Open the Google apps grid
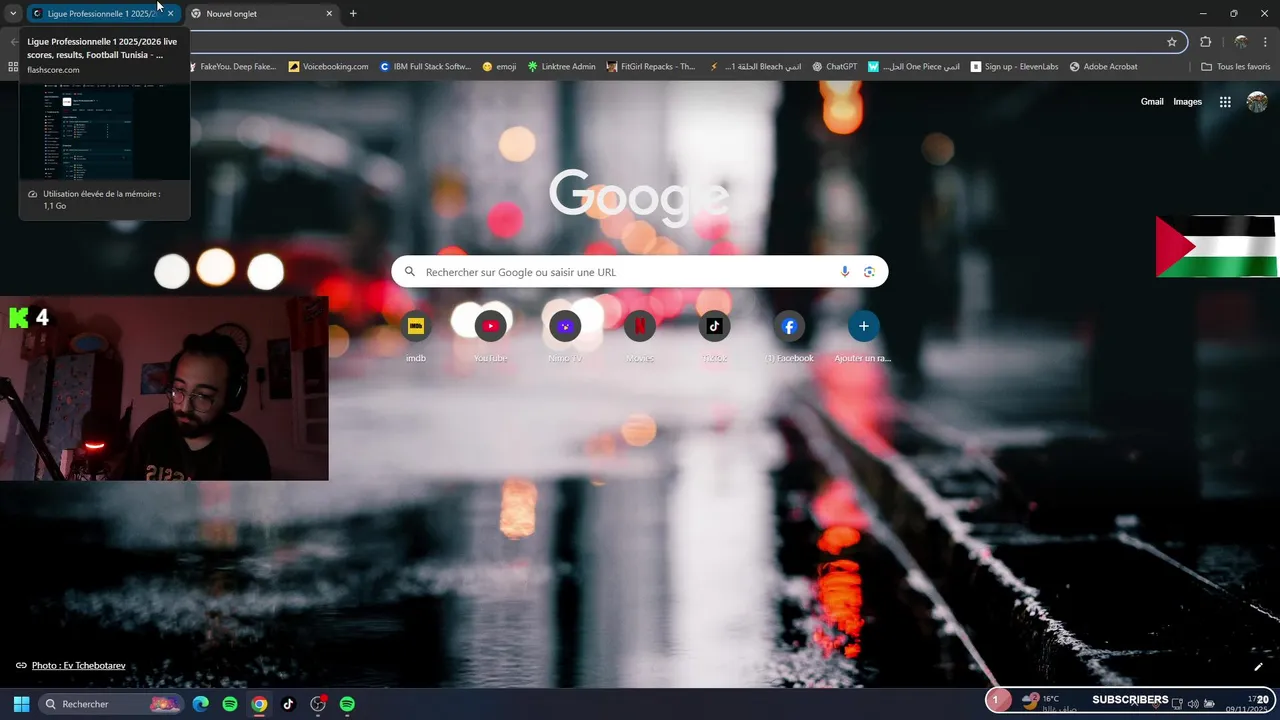 pos(1225,102)
